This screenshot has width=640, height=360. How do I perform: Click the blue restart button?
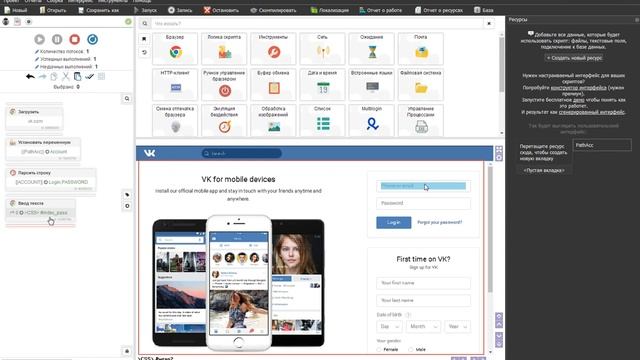click(93, 39)
